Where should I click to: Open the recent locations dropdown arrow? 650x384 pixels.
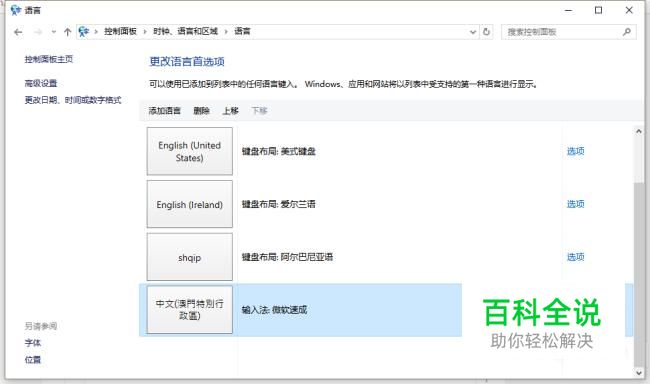point(53,32)
